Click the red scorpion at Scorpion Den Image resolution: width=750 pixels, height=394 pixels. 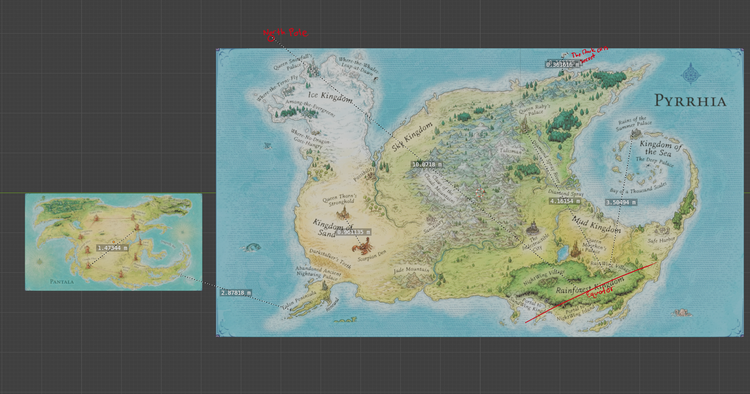[363, 247]
